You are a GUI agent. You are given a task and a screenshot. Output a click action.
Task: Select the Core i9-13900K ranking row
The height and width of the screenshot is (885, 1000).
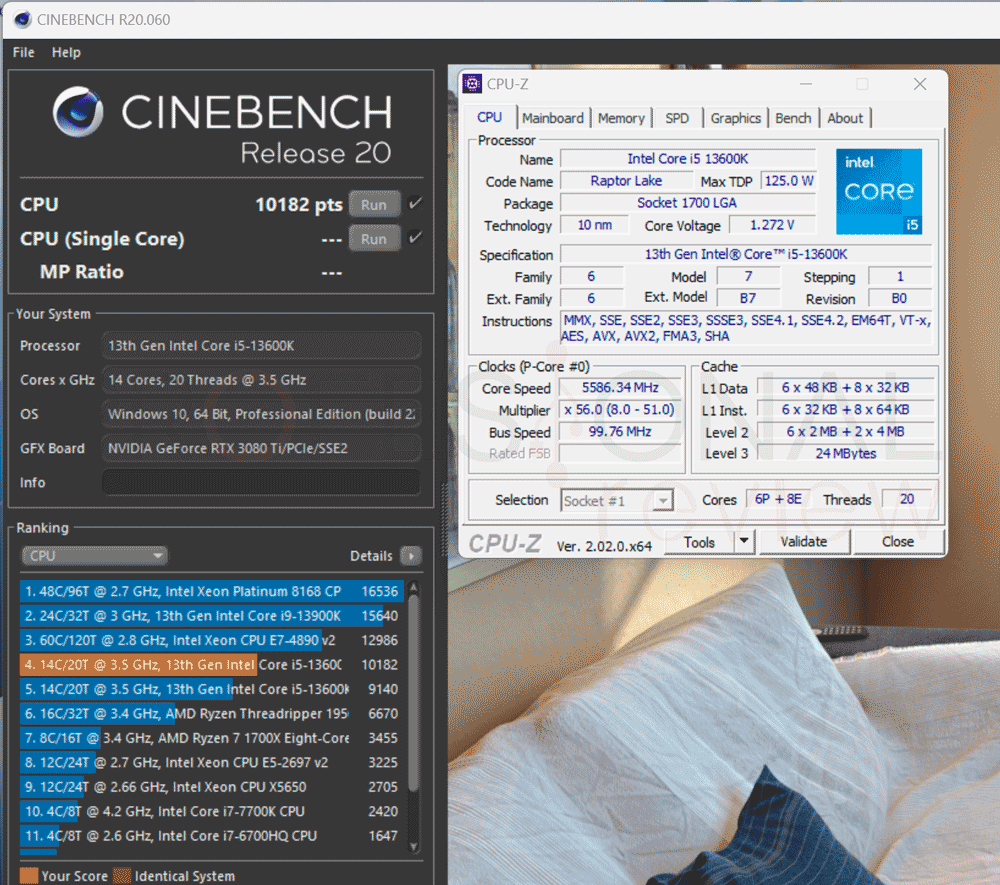pyautogui.click(x=212, y=616)
